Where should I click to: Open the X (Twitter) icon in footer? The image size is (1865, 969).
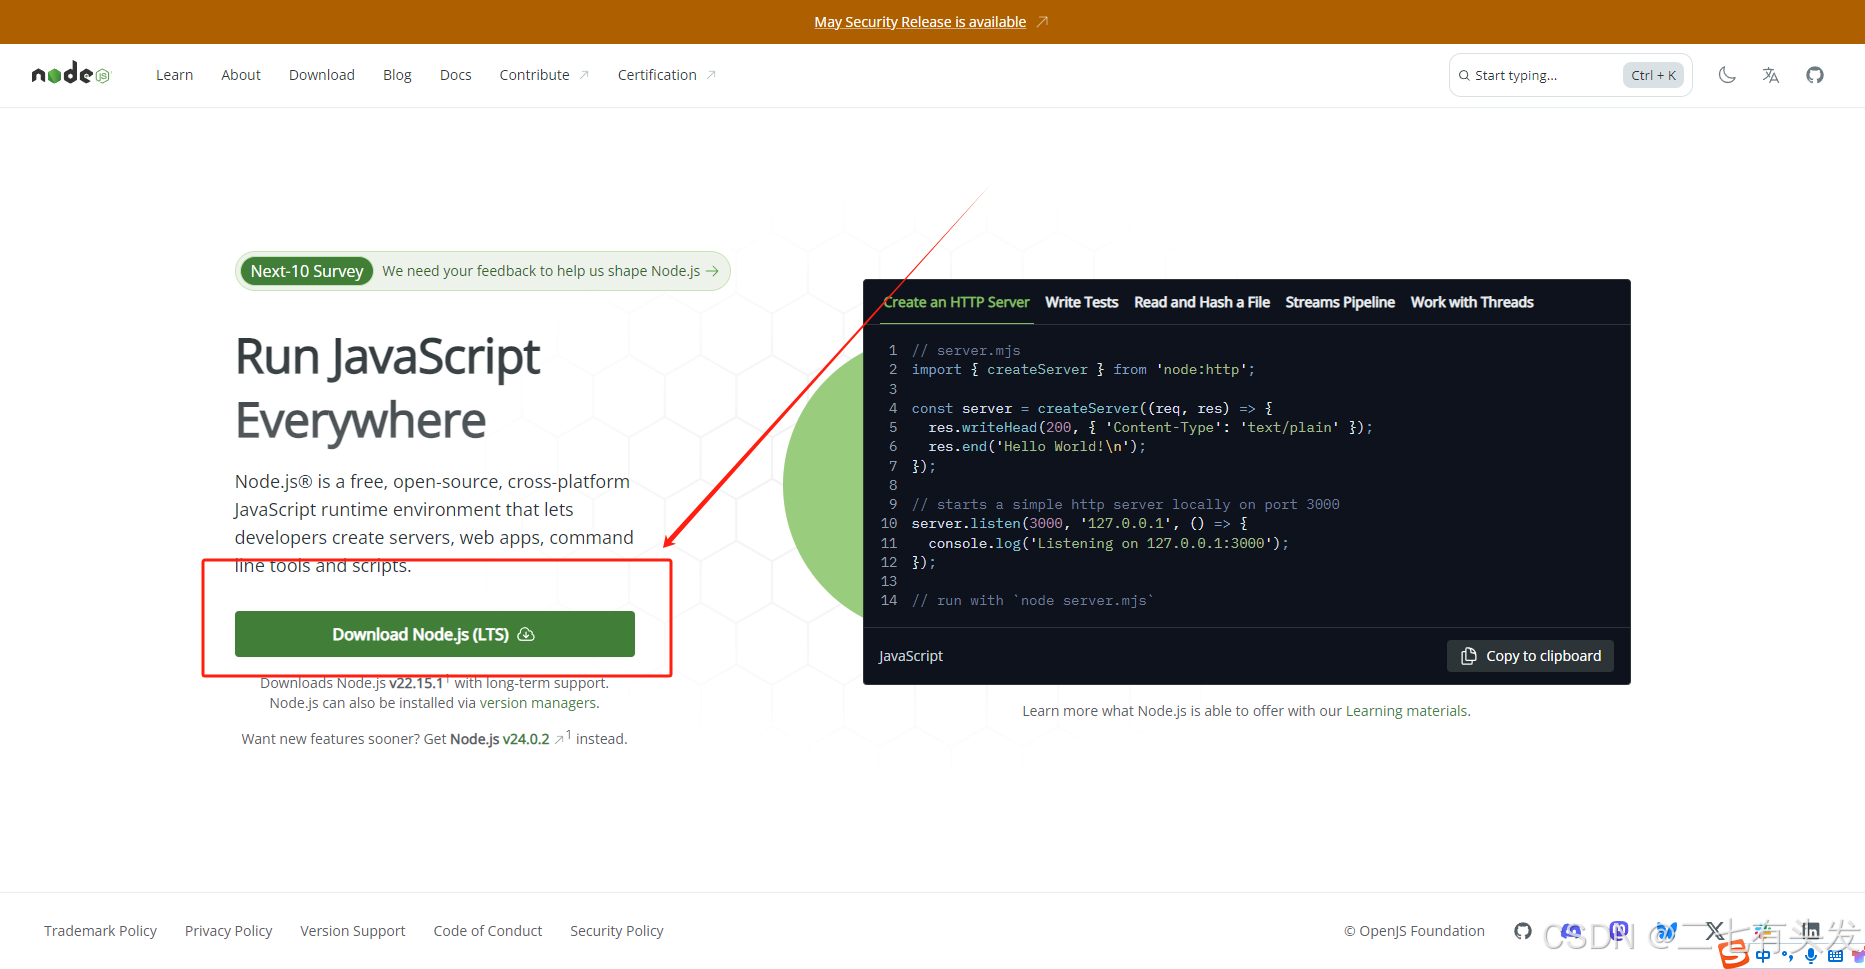click(x=1714, y=931)
